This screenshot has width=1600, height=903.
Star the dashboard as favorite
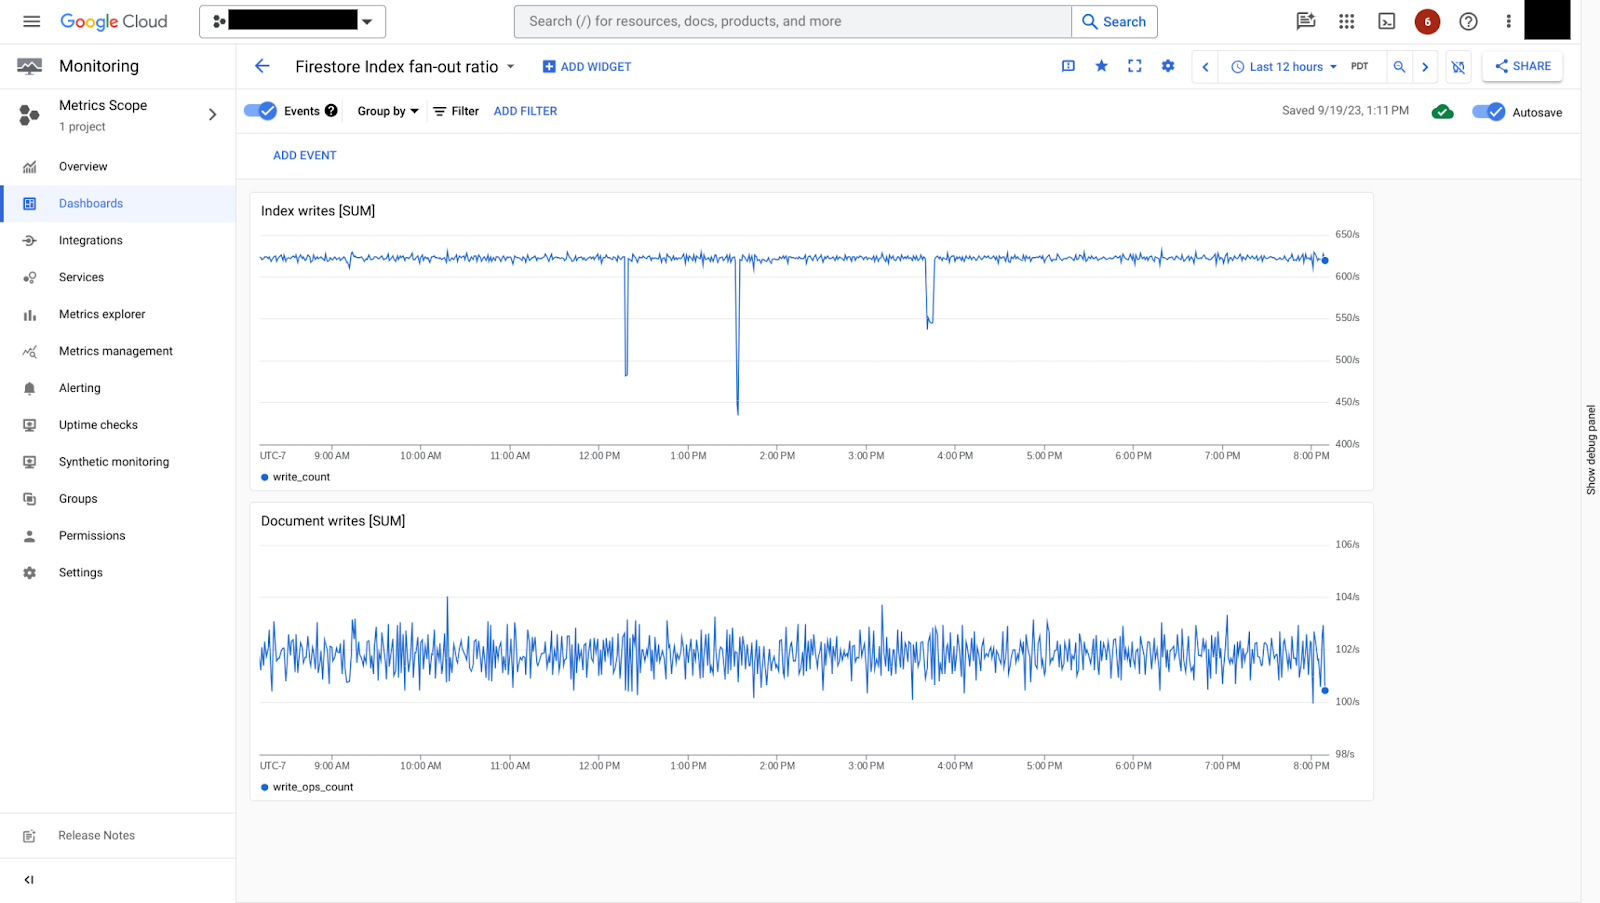(1101, 66)
